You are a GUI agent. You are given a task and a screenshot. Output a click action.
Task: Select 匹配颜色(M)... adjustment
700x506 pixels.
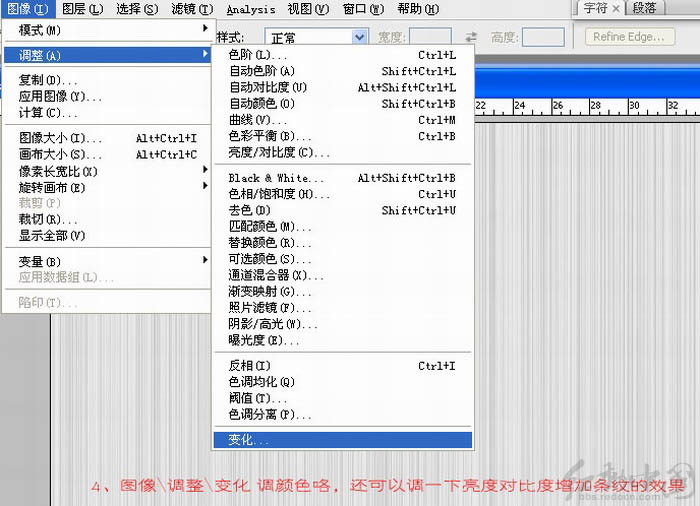[x=343, y=227]
